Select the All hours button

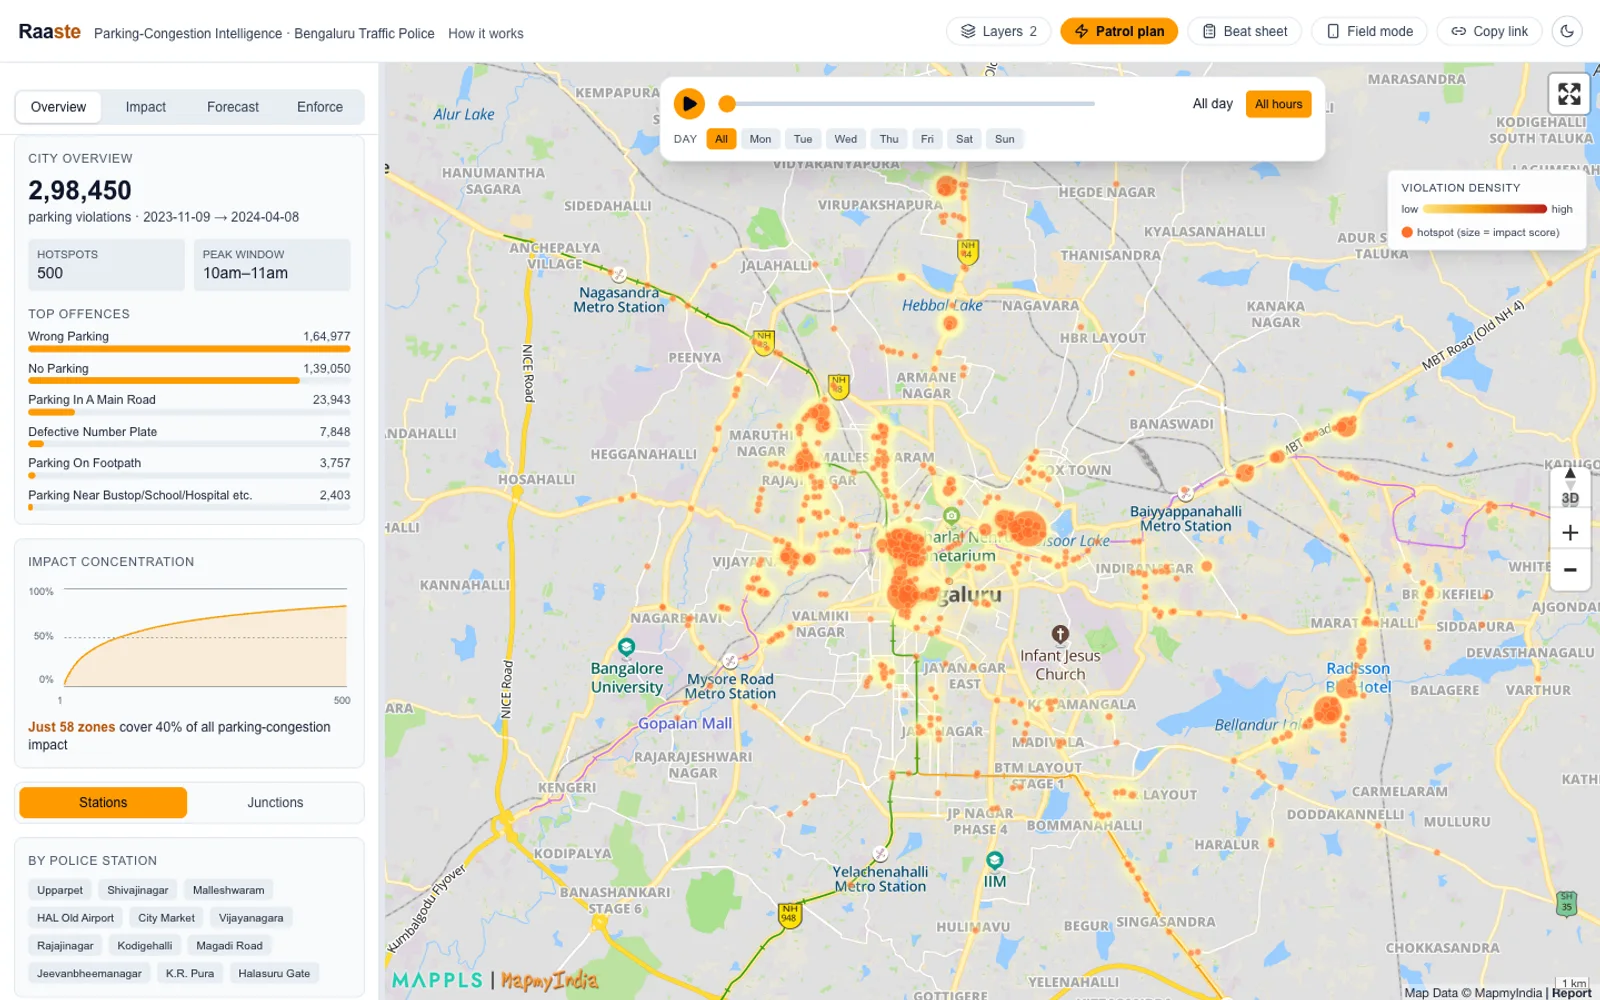1278,104
